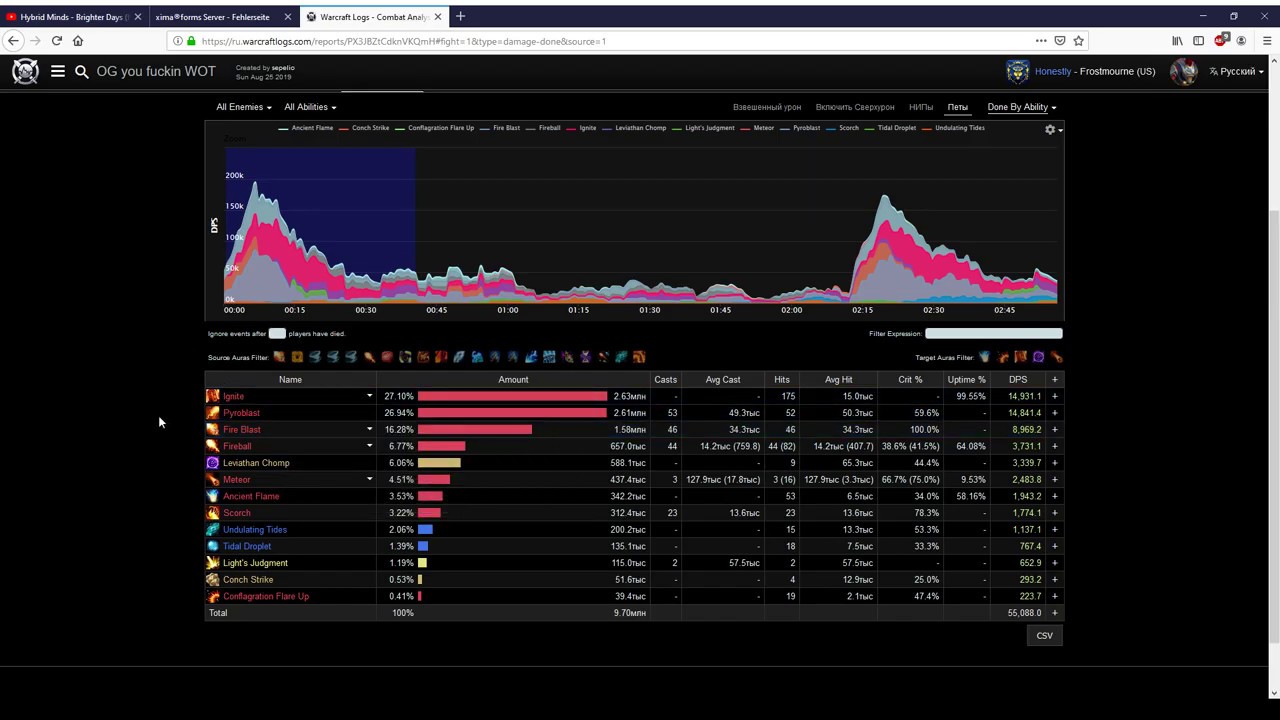Click the Conflagration Flare Up ability icon

pyautogui.click(x=212, y=596)
